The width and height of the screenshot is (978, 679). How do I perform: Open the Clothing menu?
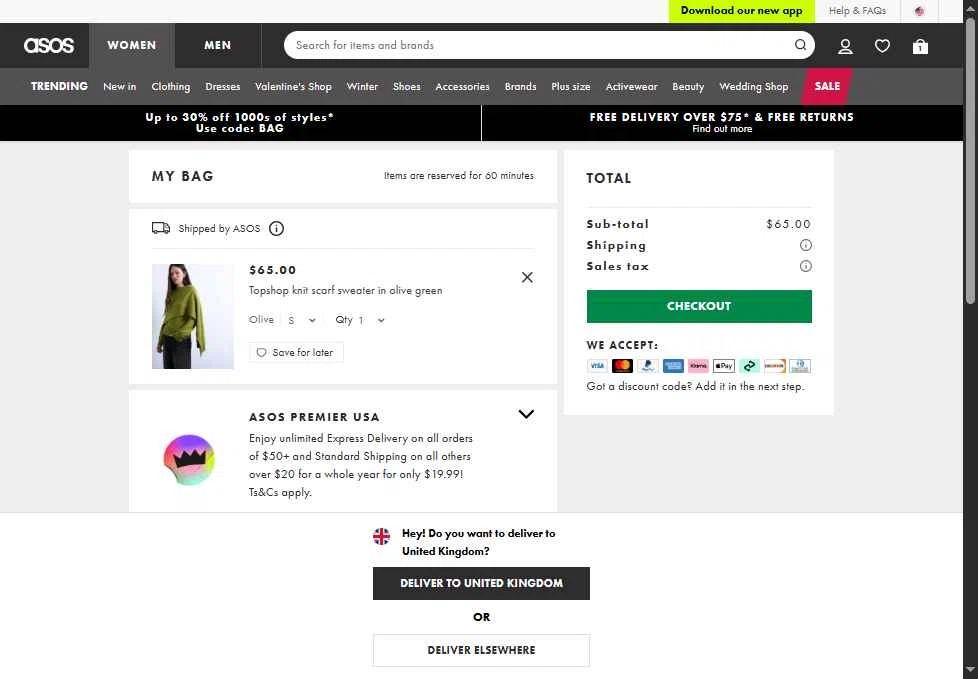(x=171, y=87)
